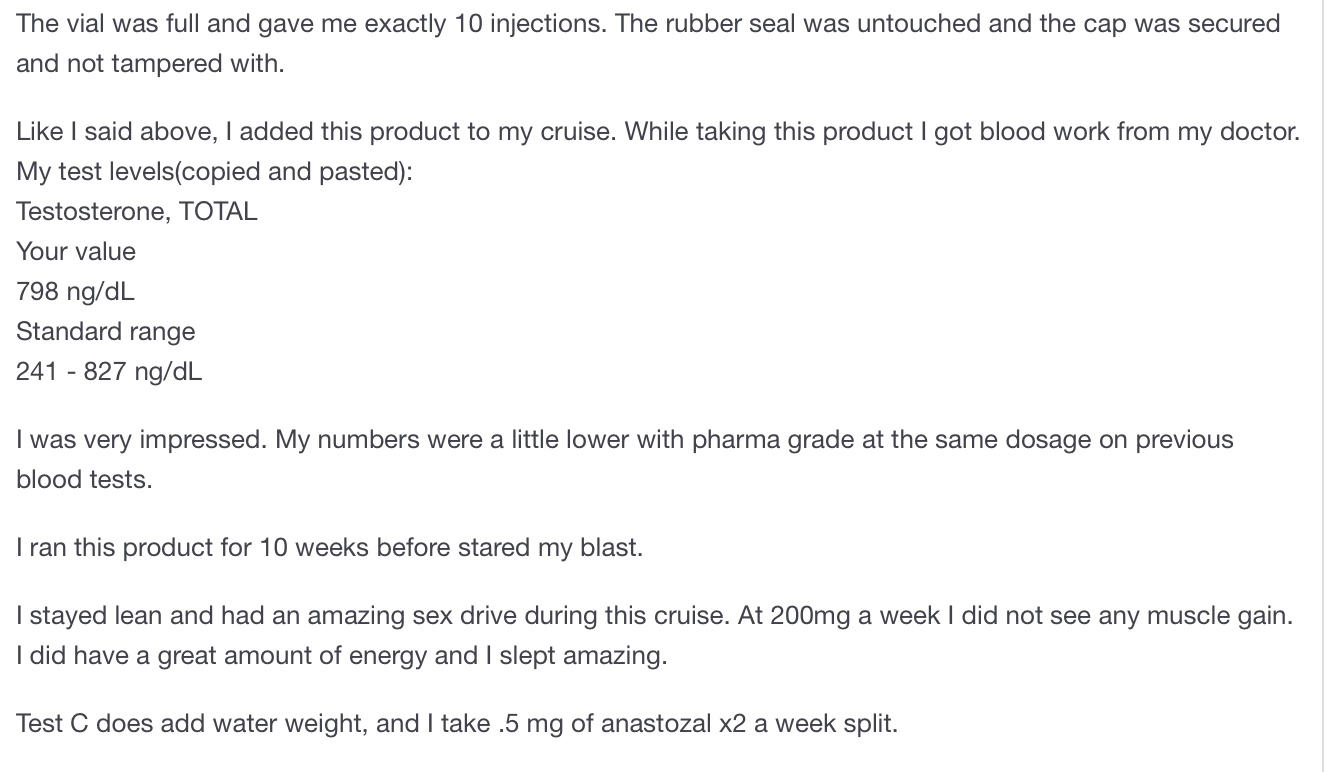
Task: Click the "Your value" label
Action: [x=76, y=251]
